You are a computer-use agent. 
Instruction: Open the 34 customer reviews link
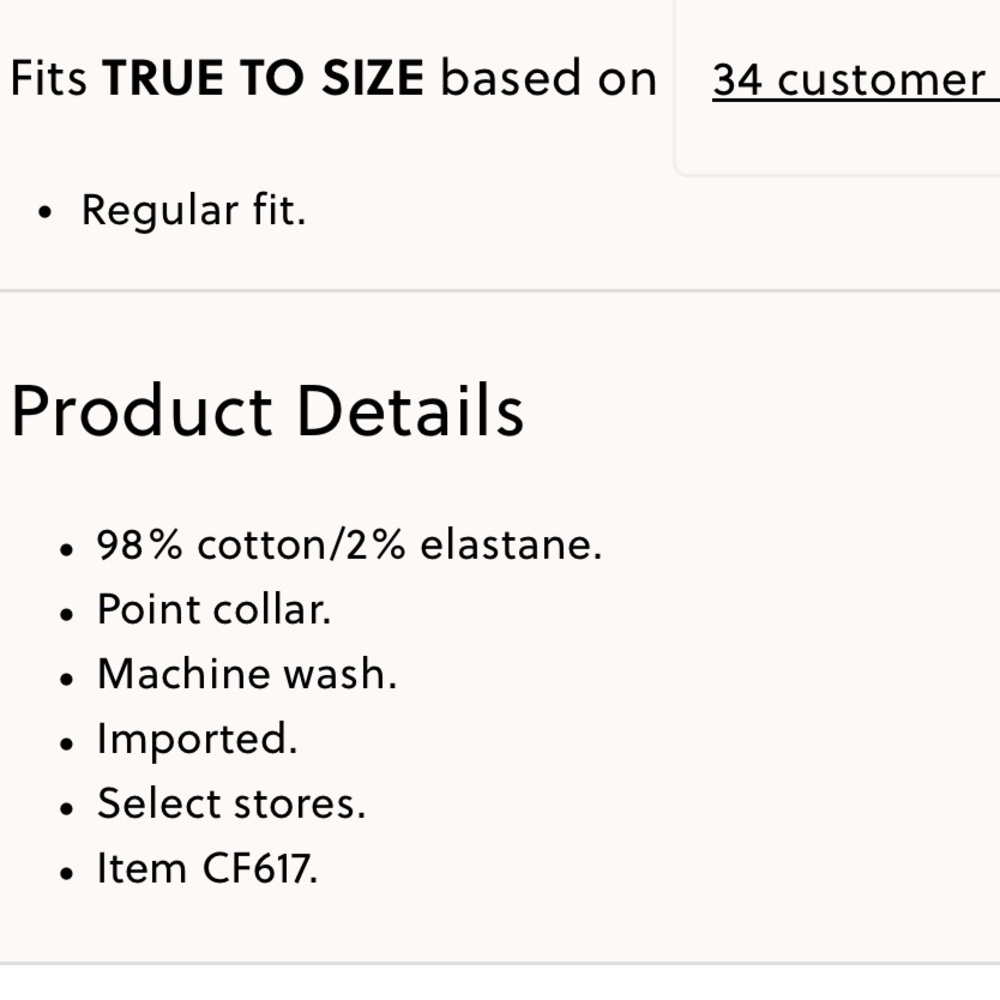point(856,80)
